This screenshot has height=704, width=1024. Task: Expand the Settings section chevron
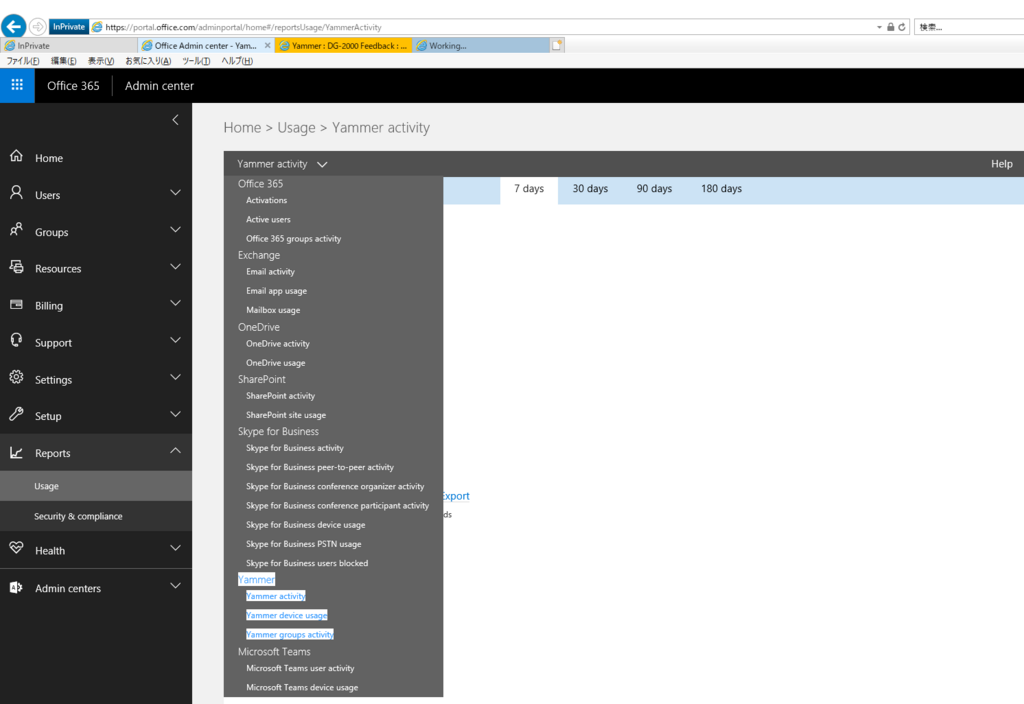(175, 377)
